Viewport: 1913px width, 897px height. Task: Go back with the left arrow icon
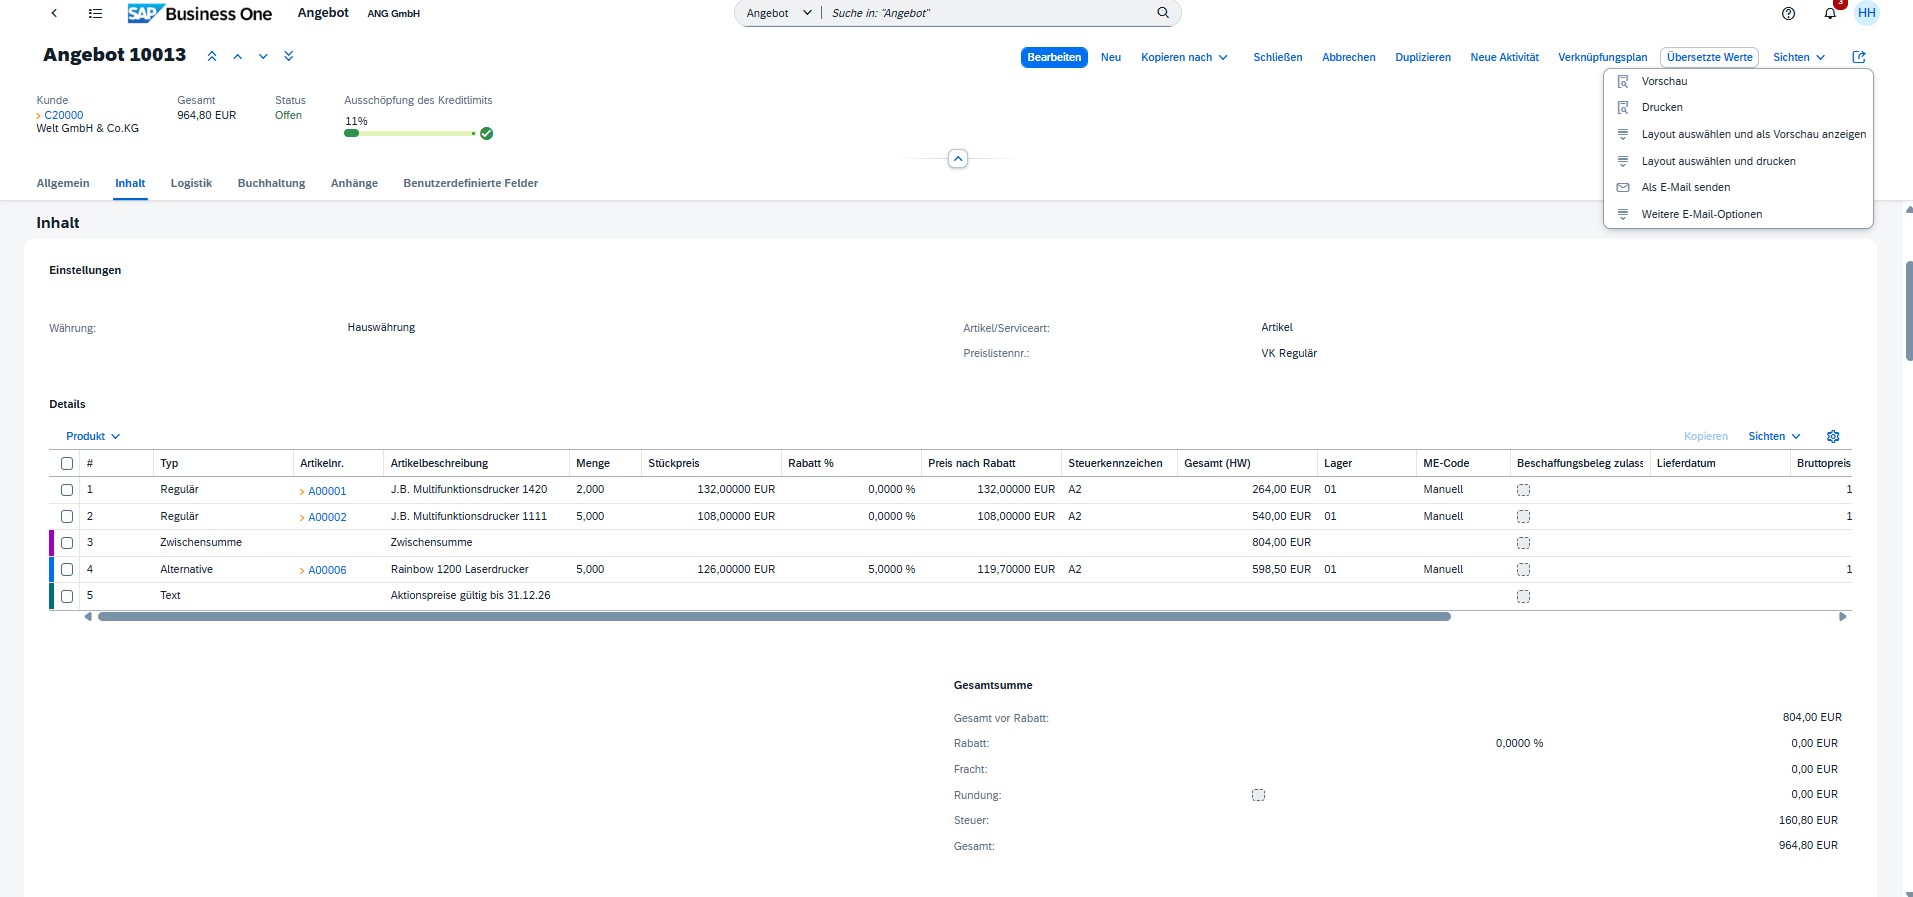pyautogui.click(x=54, y=13)
